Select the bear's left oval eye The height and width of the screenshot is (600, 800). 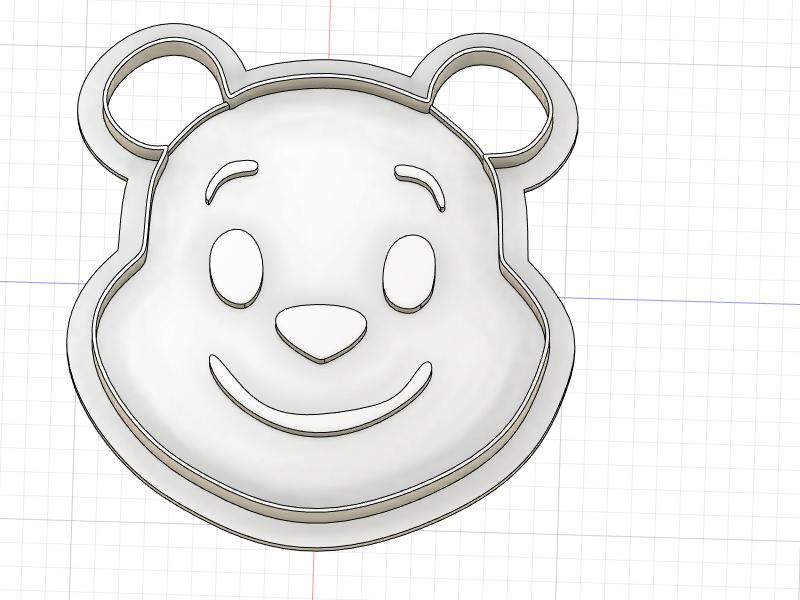(236, 268)
